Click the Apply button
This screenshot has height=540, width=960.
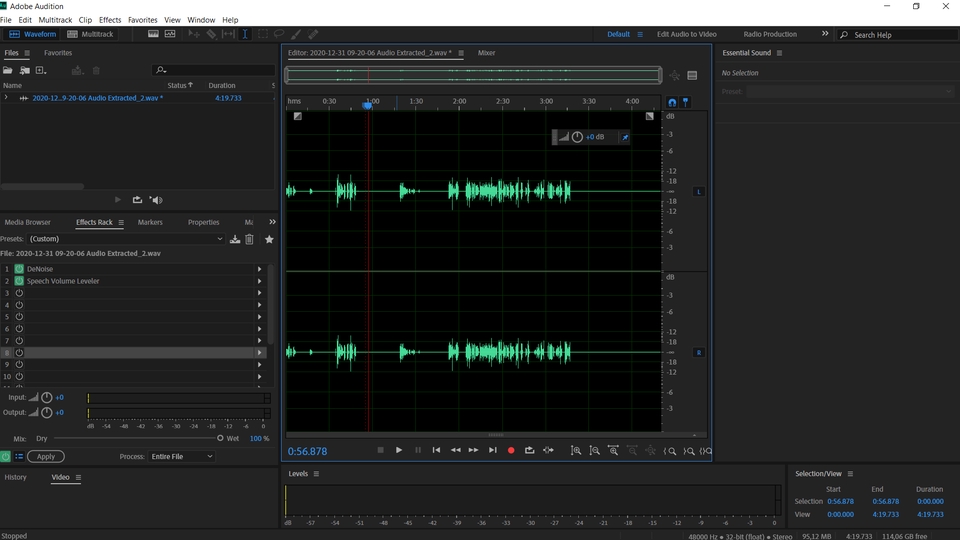tap(45, 456)
